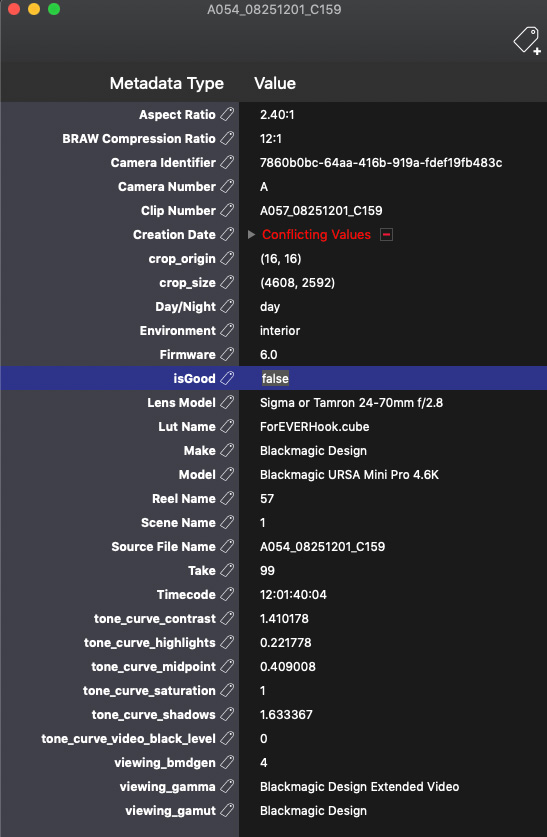Click the pencil icon beside Aspect Ratio
The width and height of the screenshot is (547, 837).
(227, 115)
